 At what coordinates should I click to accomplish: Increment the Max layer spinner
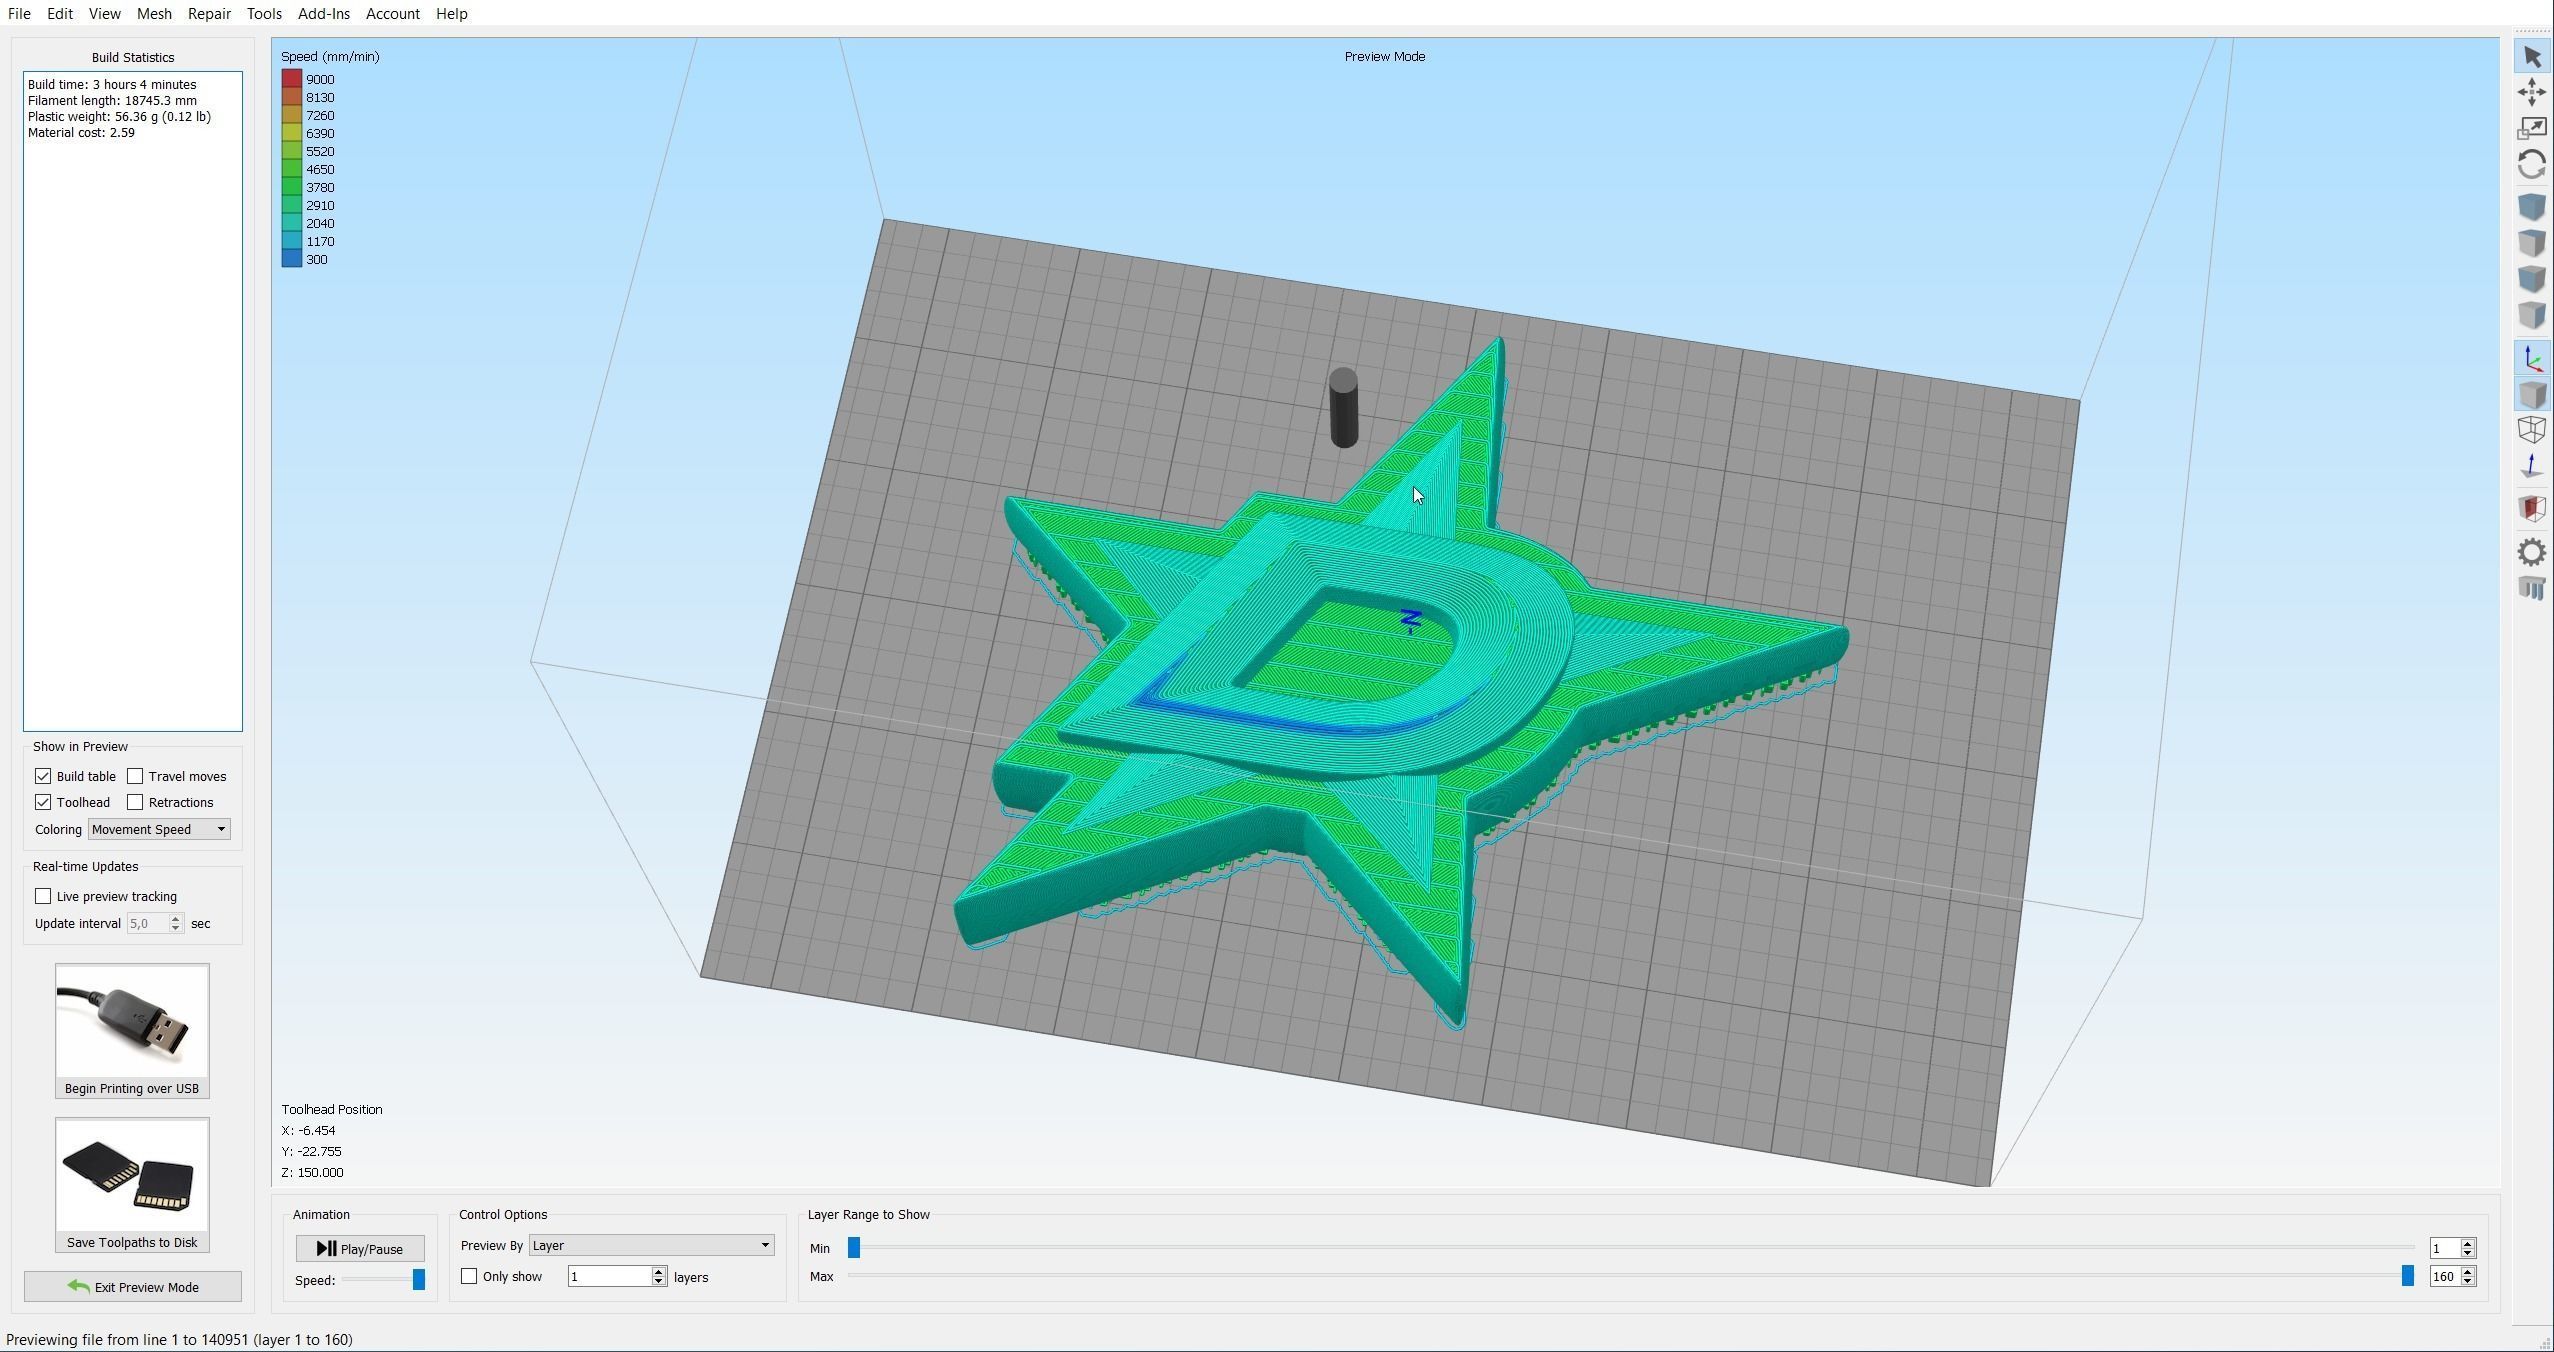coord(2468,1271)
